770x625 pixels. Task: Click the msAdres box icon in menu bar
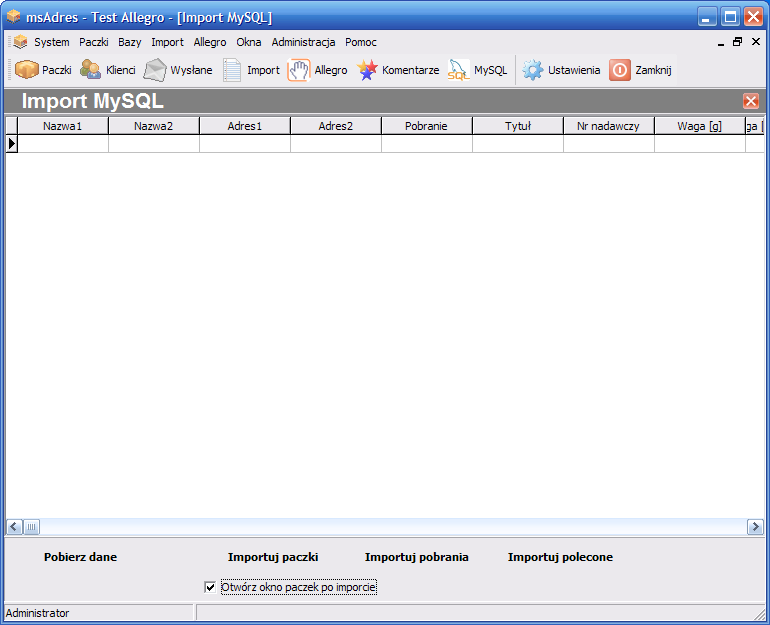pyautogui.click(x=20, y=42)
